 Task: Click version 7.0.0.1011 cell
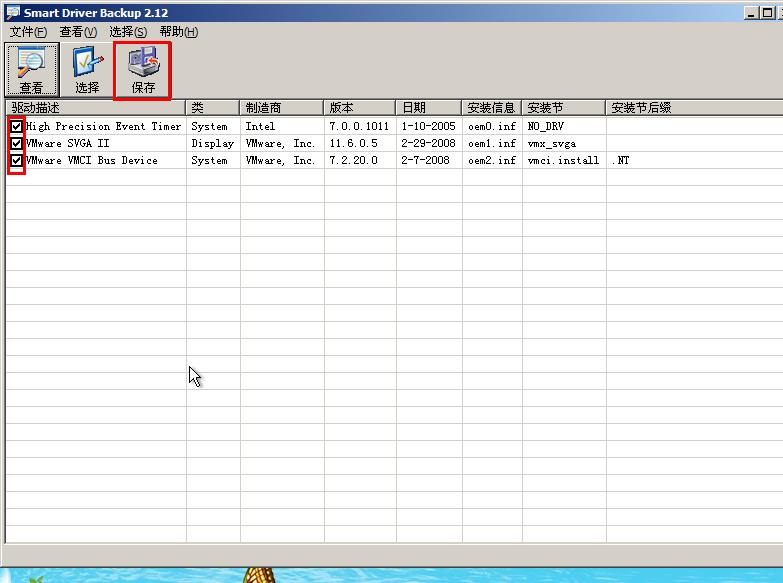pyautogui.click(x=359, y=126)
